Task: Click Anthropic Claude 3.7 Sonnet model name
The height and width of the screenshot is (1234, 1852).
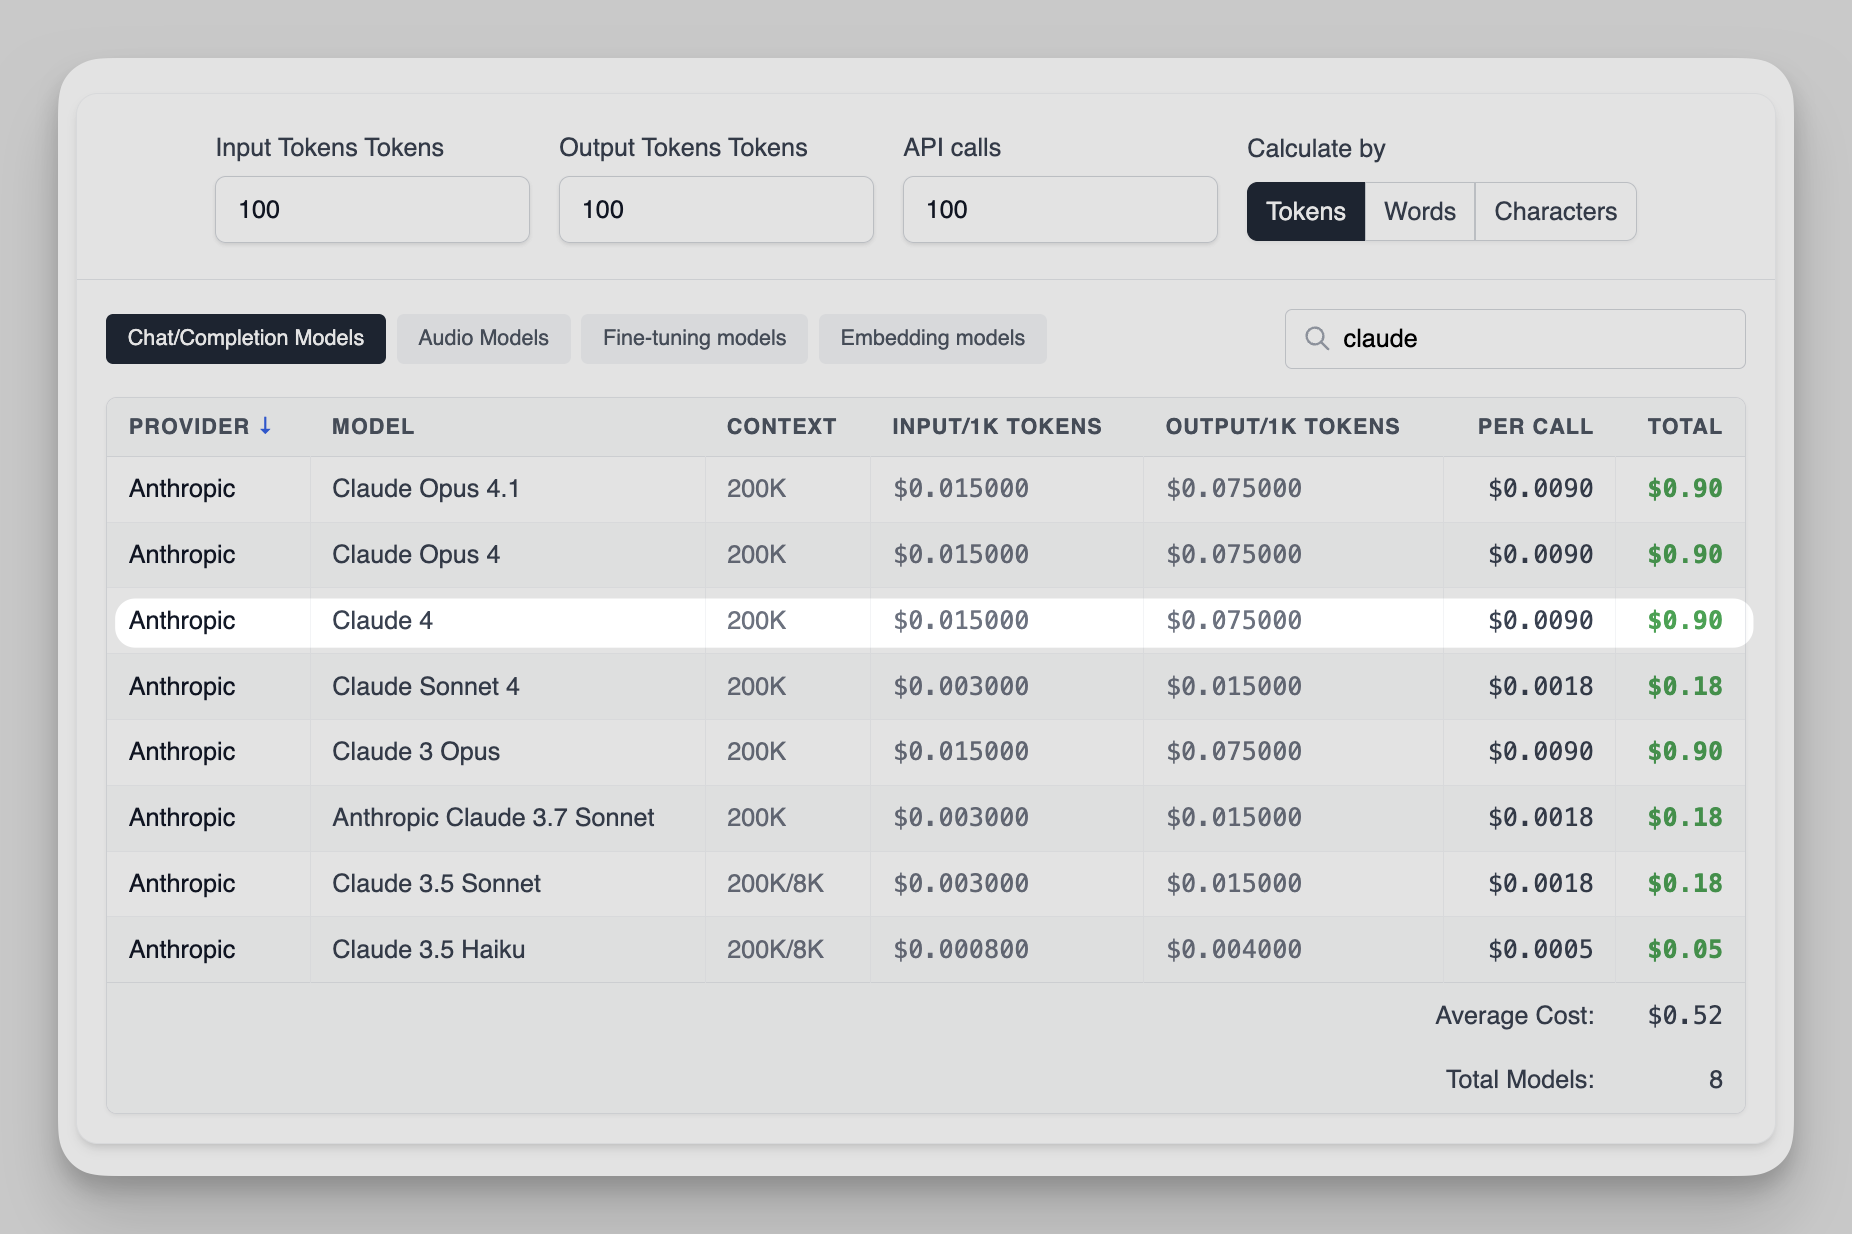Action: [493, 818]
